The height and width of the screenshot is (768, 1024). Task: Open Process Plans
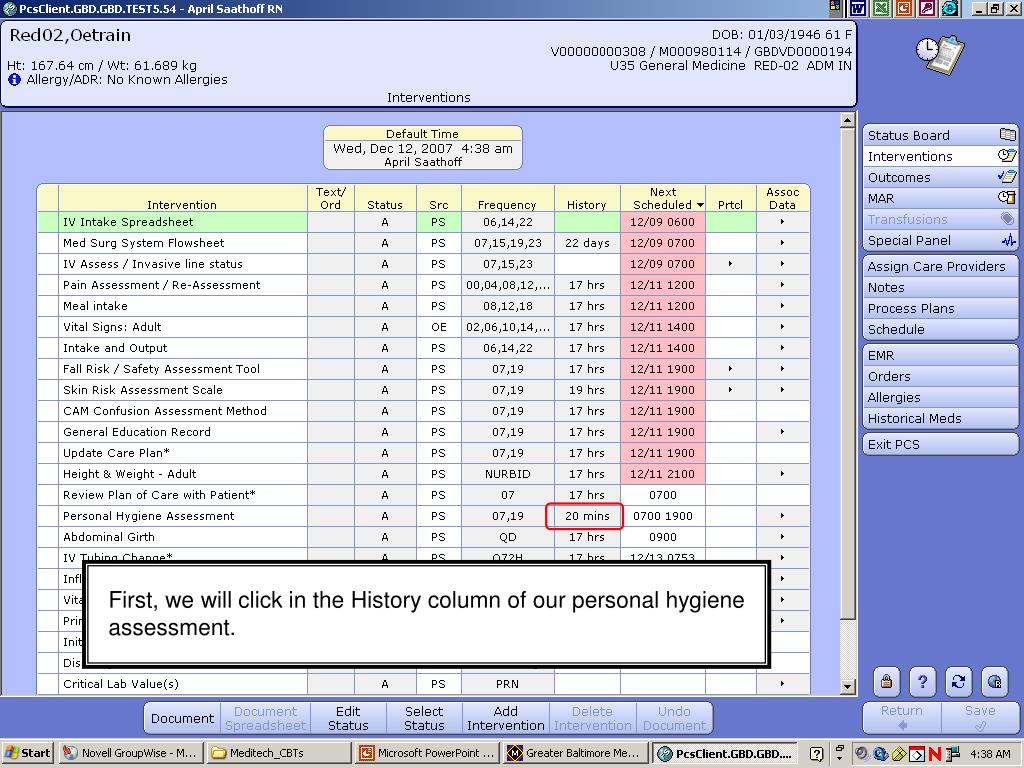[940, 308]
